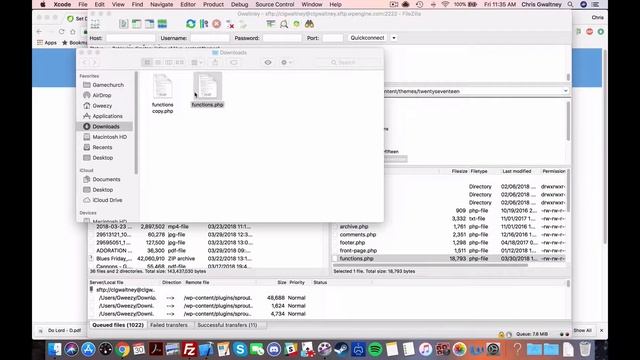Screen dimensions: 640x360
Task: Open Finder item arrangement dropdown
Action: coord(197,62)
